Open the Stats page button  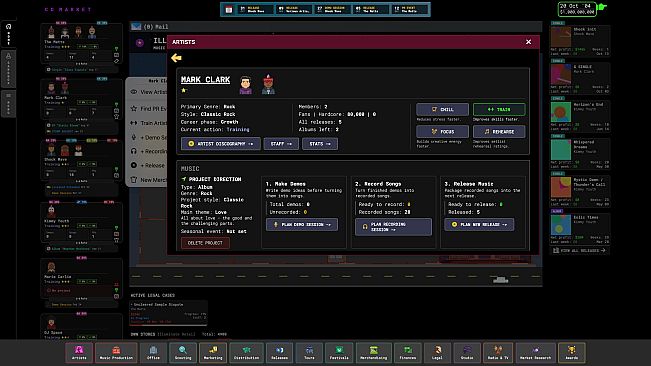(320, 144)
